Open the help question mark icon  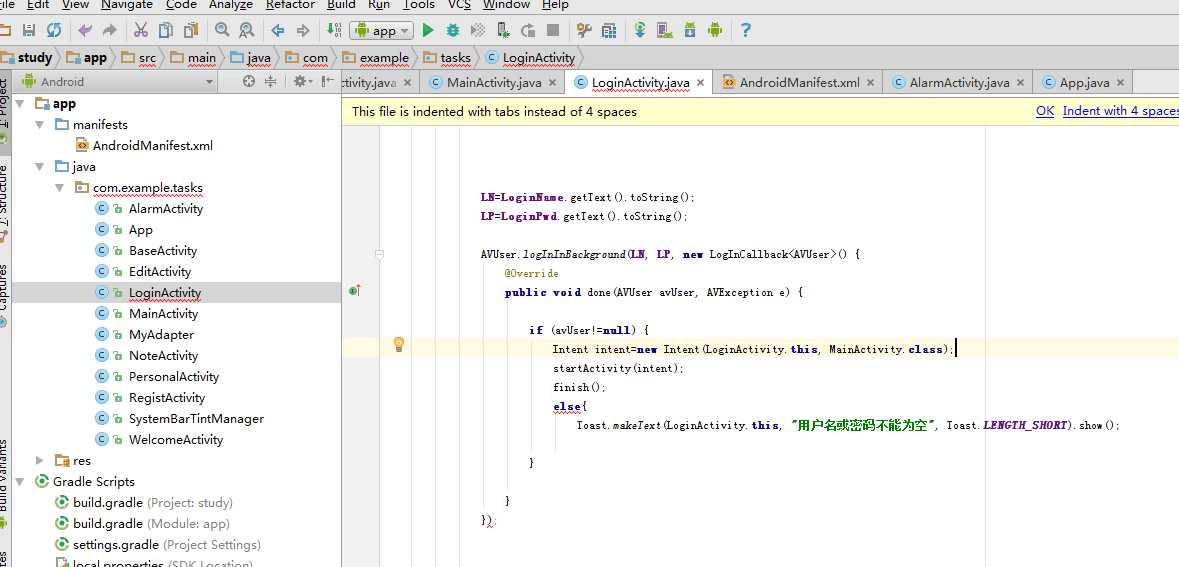coord(745,30)
